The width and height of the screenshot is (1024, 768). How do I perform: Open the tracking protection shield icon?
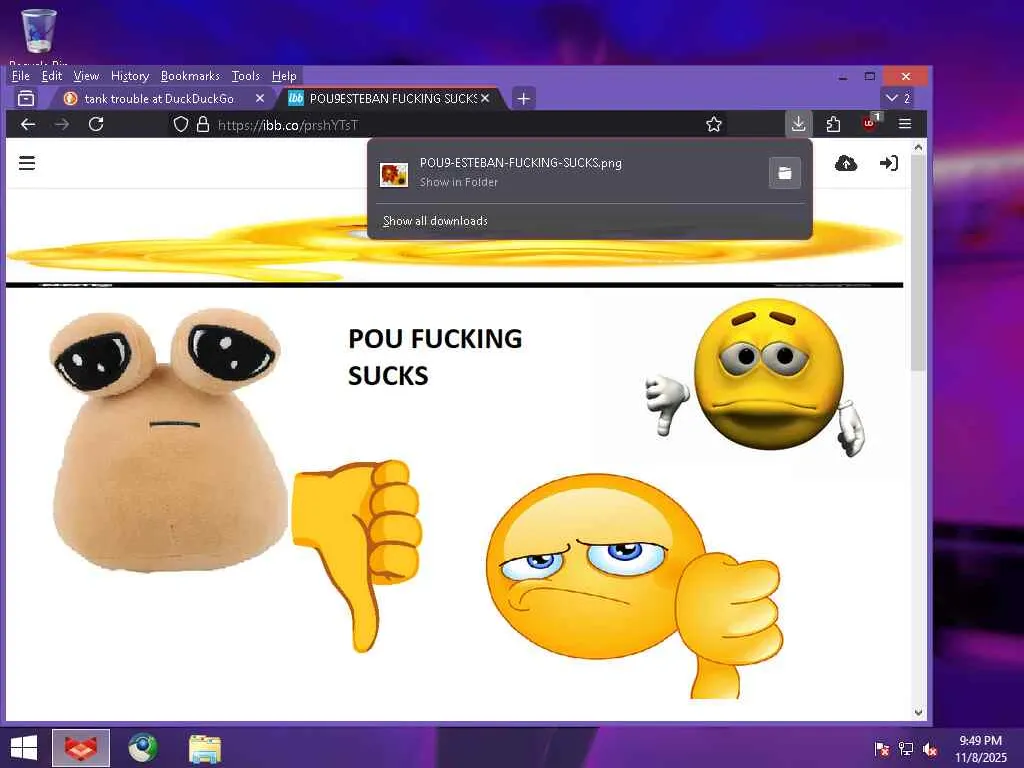[x=181, y=124]
